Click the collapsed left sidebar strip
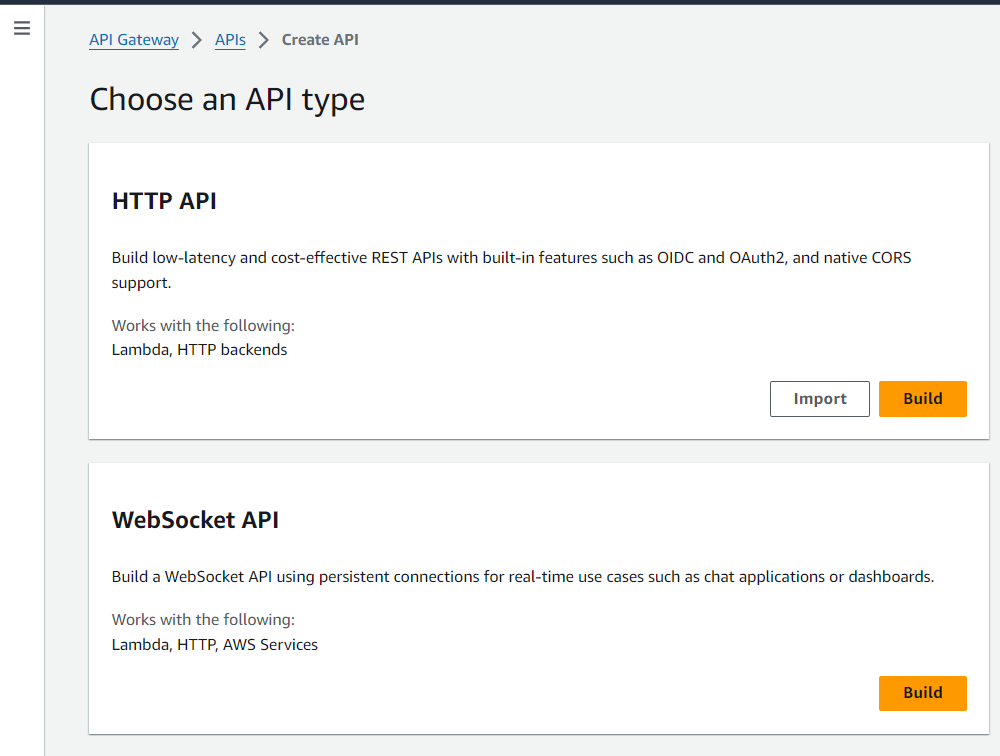The image size is (1000, 756). pos(22,400)
